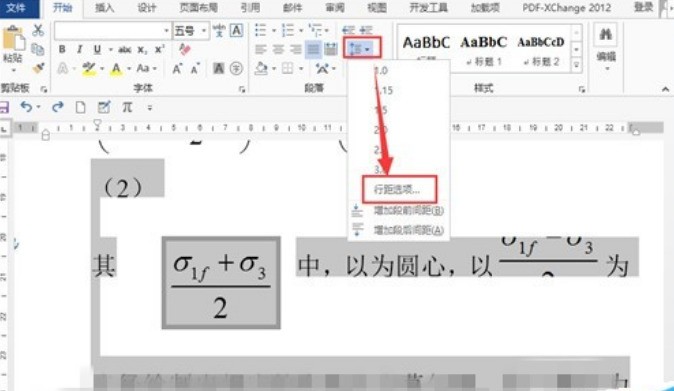Viewport: 674px width, 391px height.
Task: Toggle Italic formatting
Action: click(80, 49)
